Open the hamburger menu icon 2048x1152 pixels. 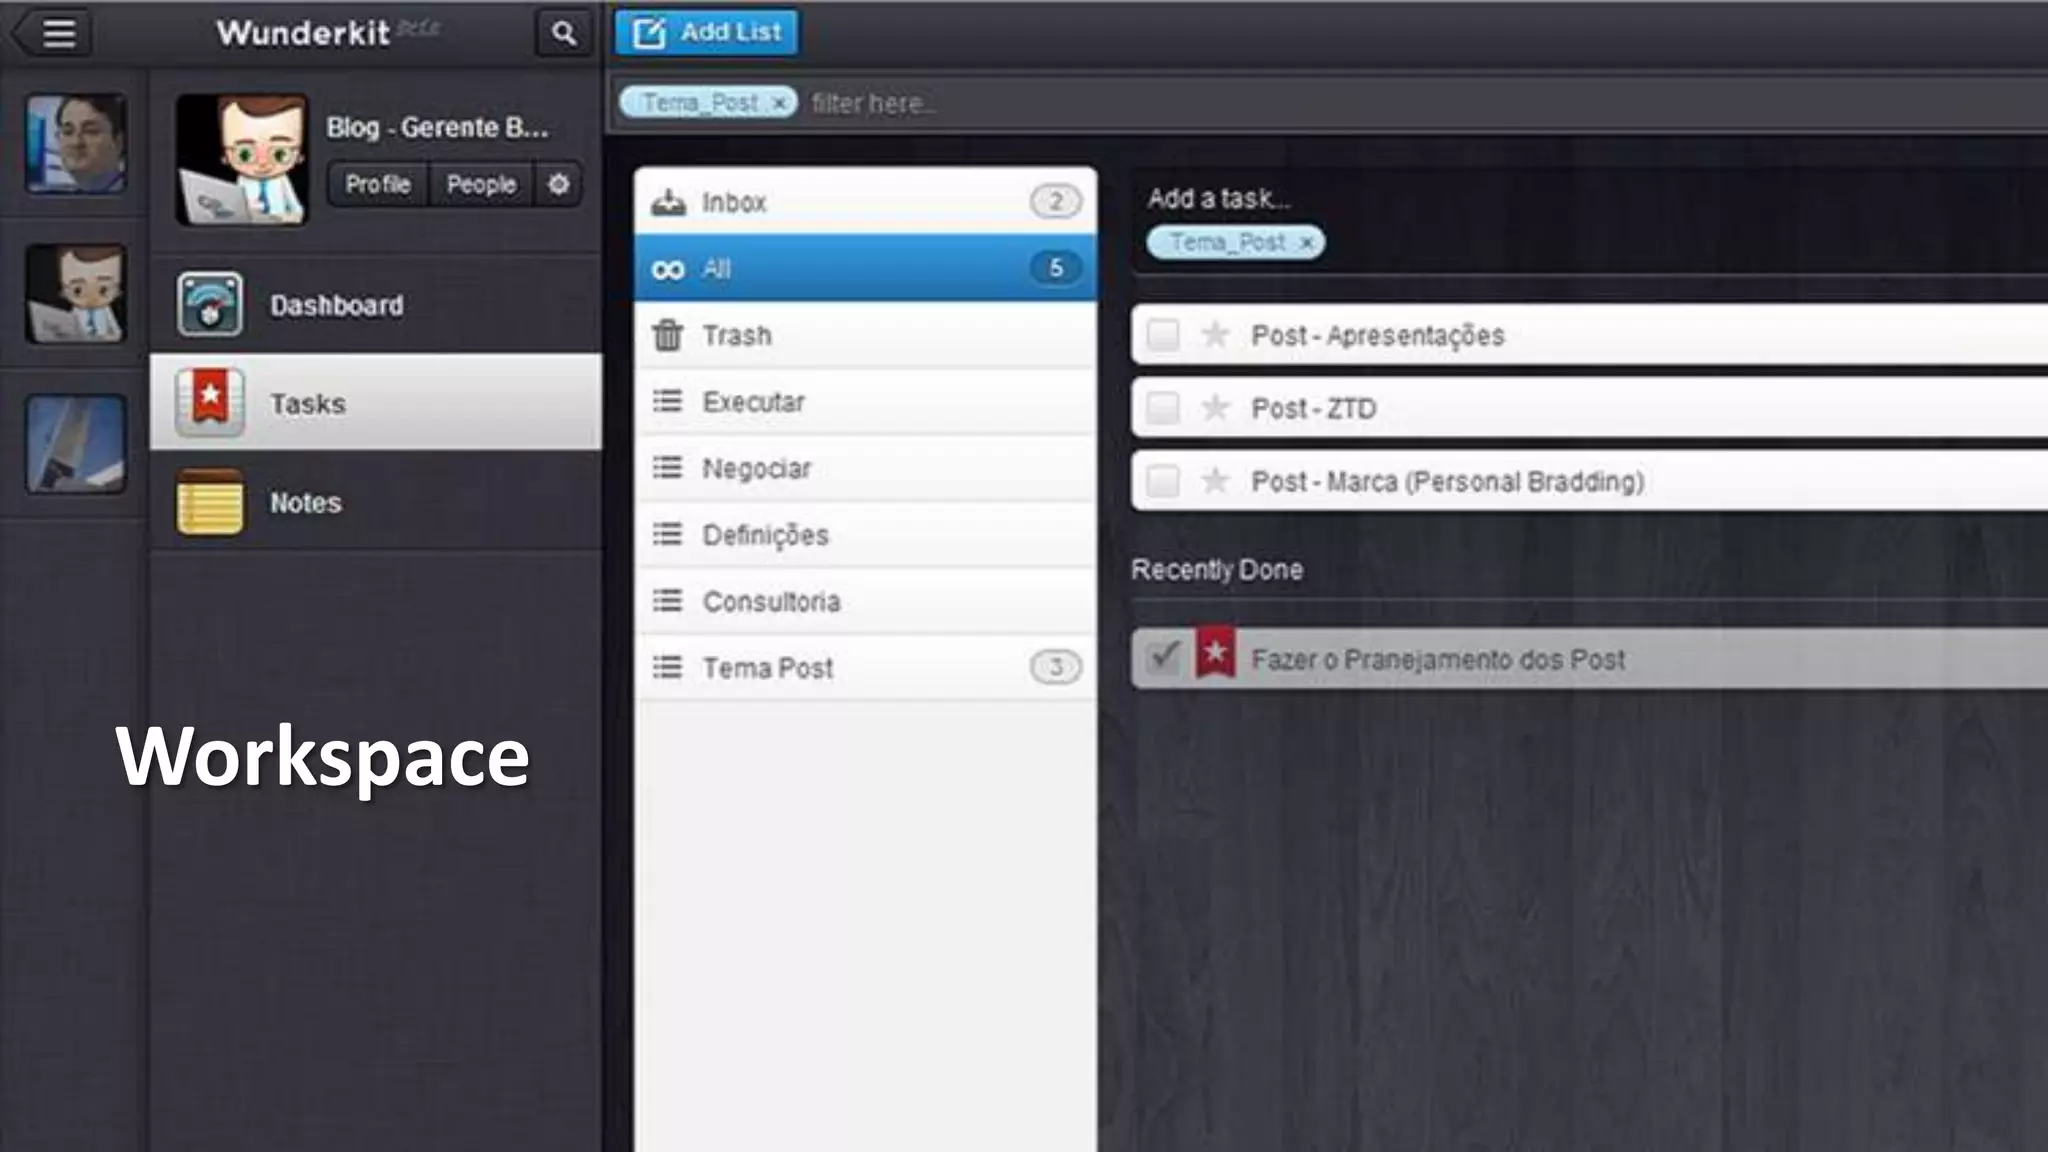click(58, 33)
